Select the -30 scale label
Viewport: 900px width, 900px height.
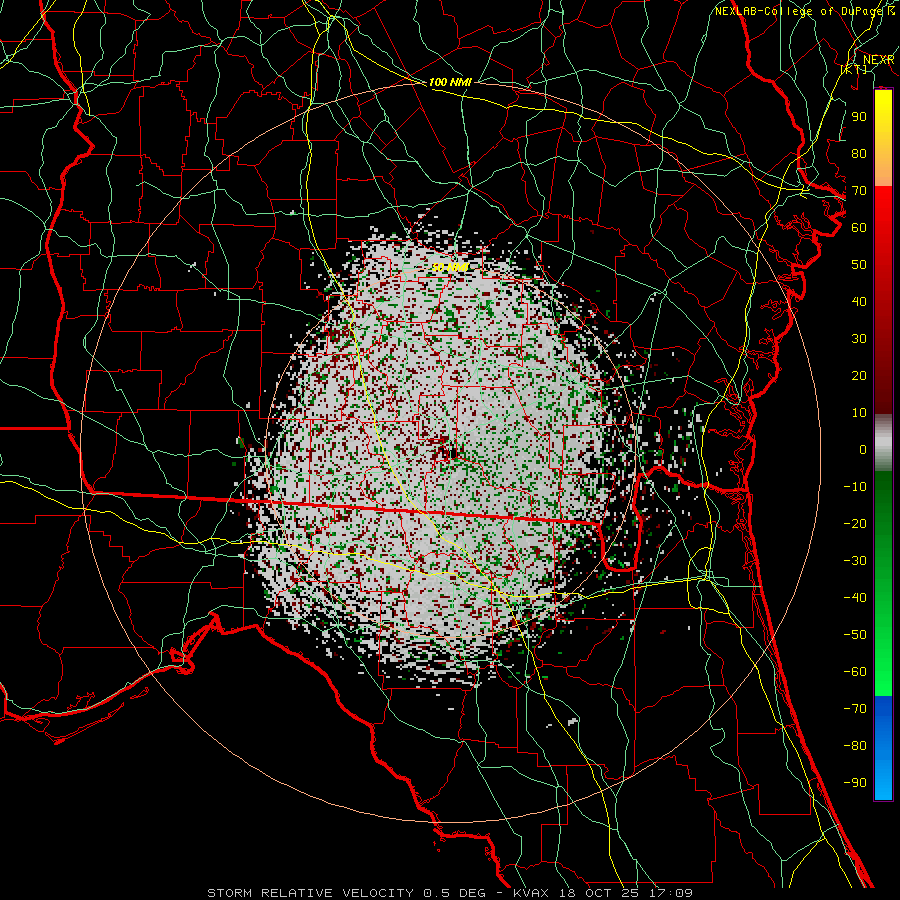855,561
